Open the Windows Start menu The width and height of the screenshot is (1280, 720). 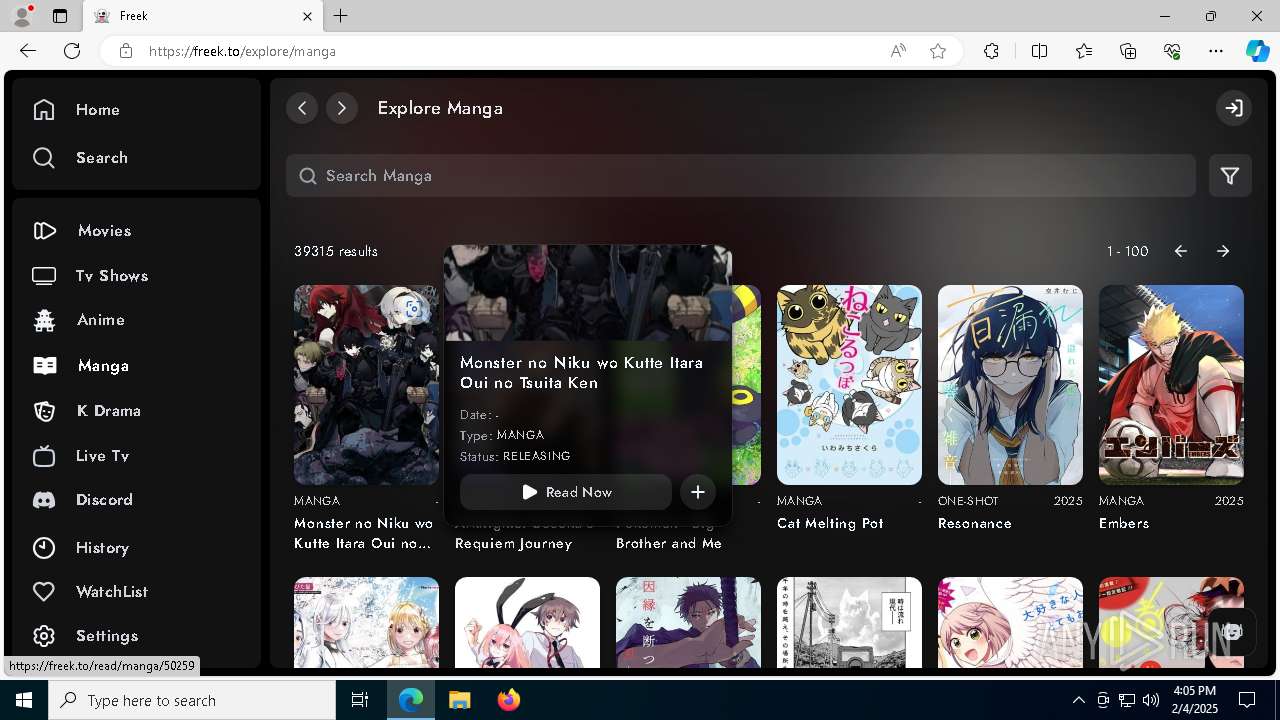click(x=24, y=700)
